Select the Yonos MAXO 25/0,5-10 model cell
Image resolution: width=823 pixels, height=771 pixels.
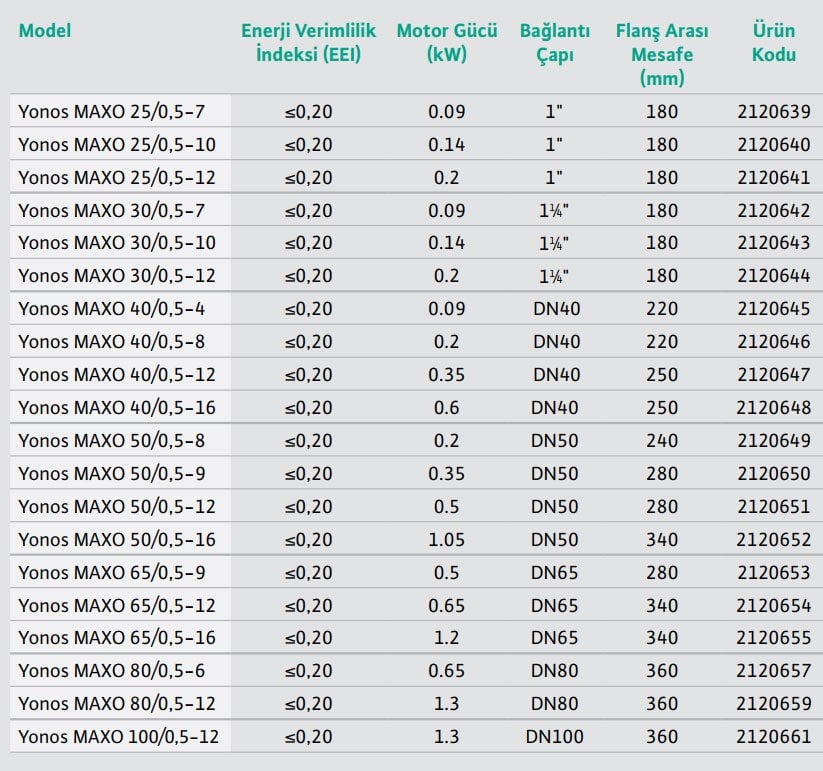pos(120,144)
